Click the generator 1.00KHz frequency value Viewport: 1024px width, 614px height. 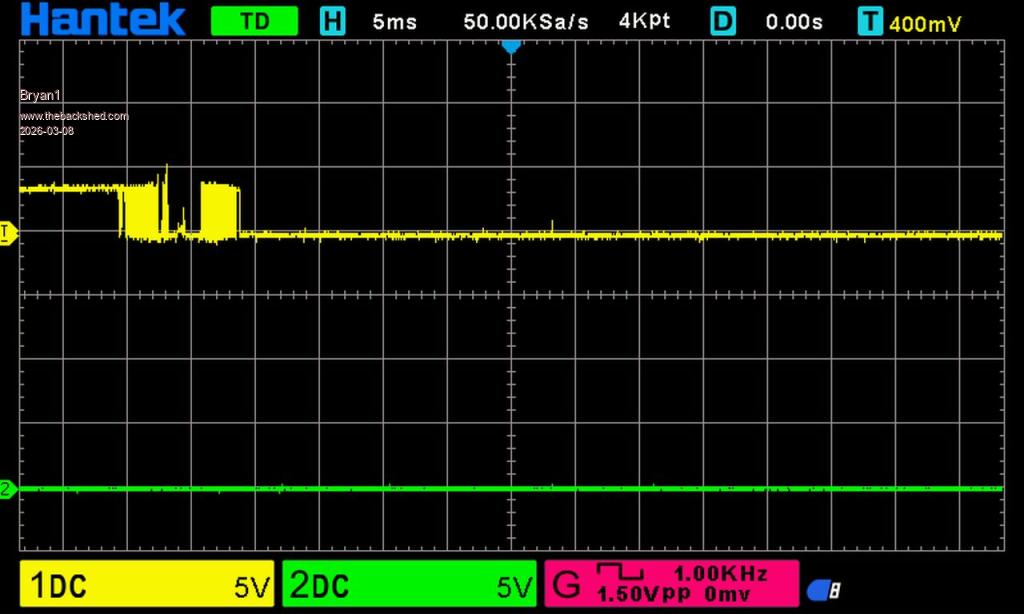720,574
